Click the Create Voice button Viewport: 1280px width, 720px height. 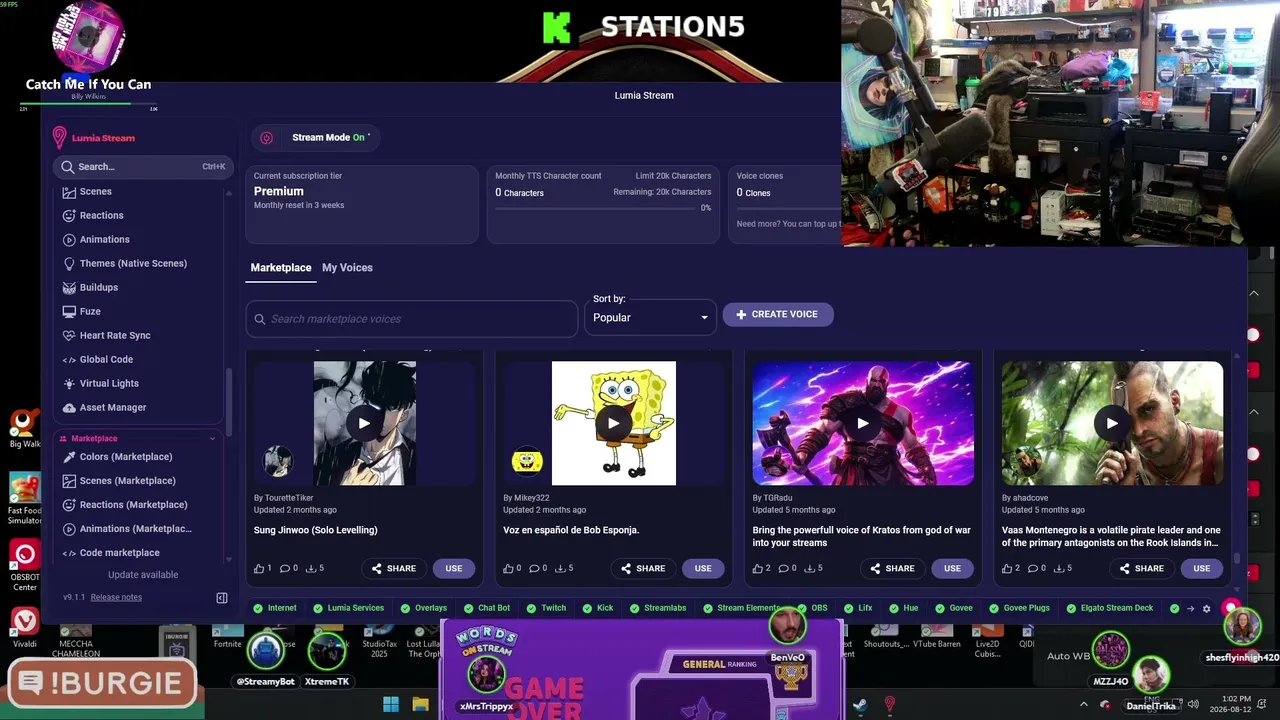coord(778,314)
